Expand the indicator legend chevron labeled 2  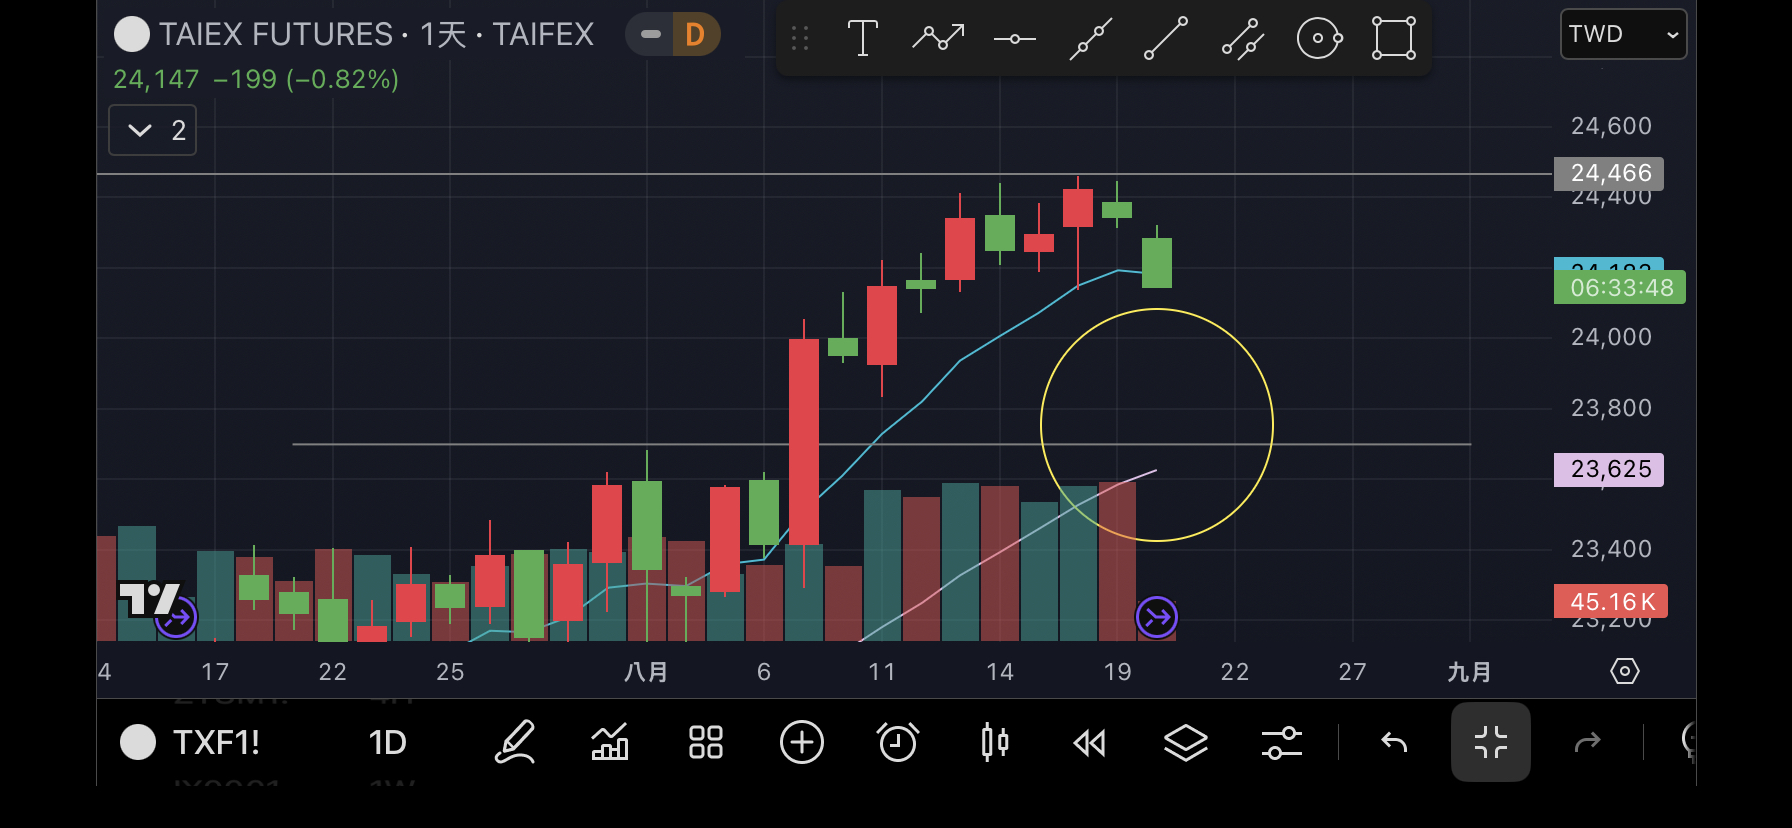tap(152, 131)
